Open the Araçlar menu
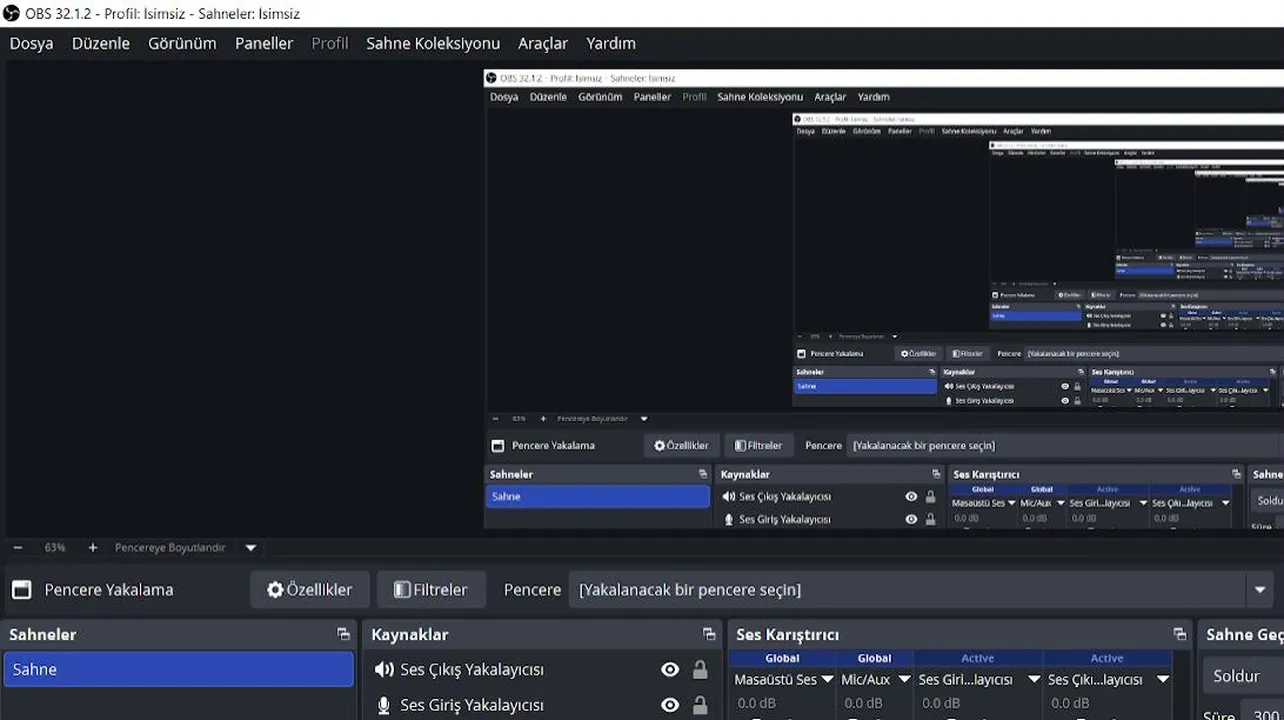The width and height of the screenshot is (1284, 720). [543, 43]
